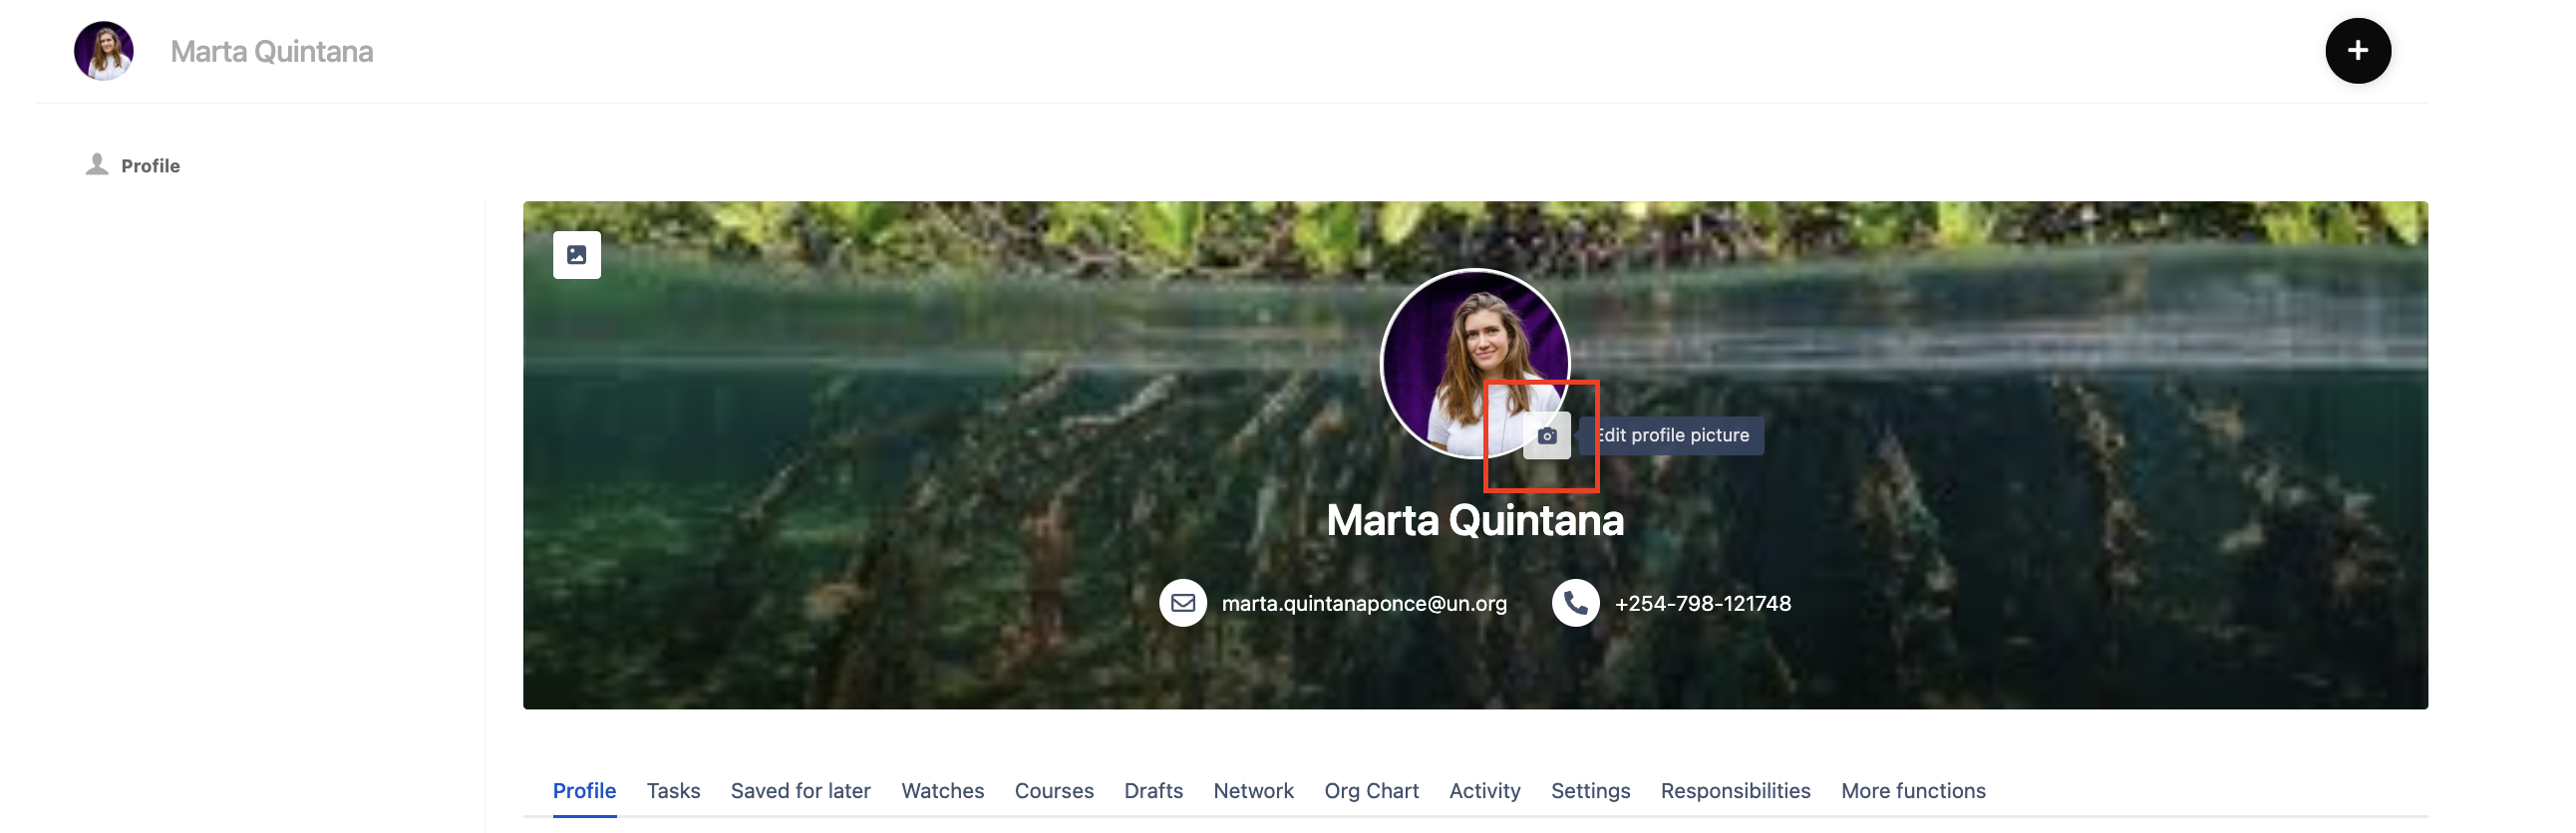Screen dimensions: 2576x833
Task: Select the Responsibilities tab
Action: 1735,791
